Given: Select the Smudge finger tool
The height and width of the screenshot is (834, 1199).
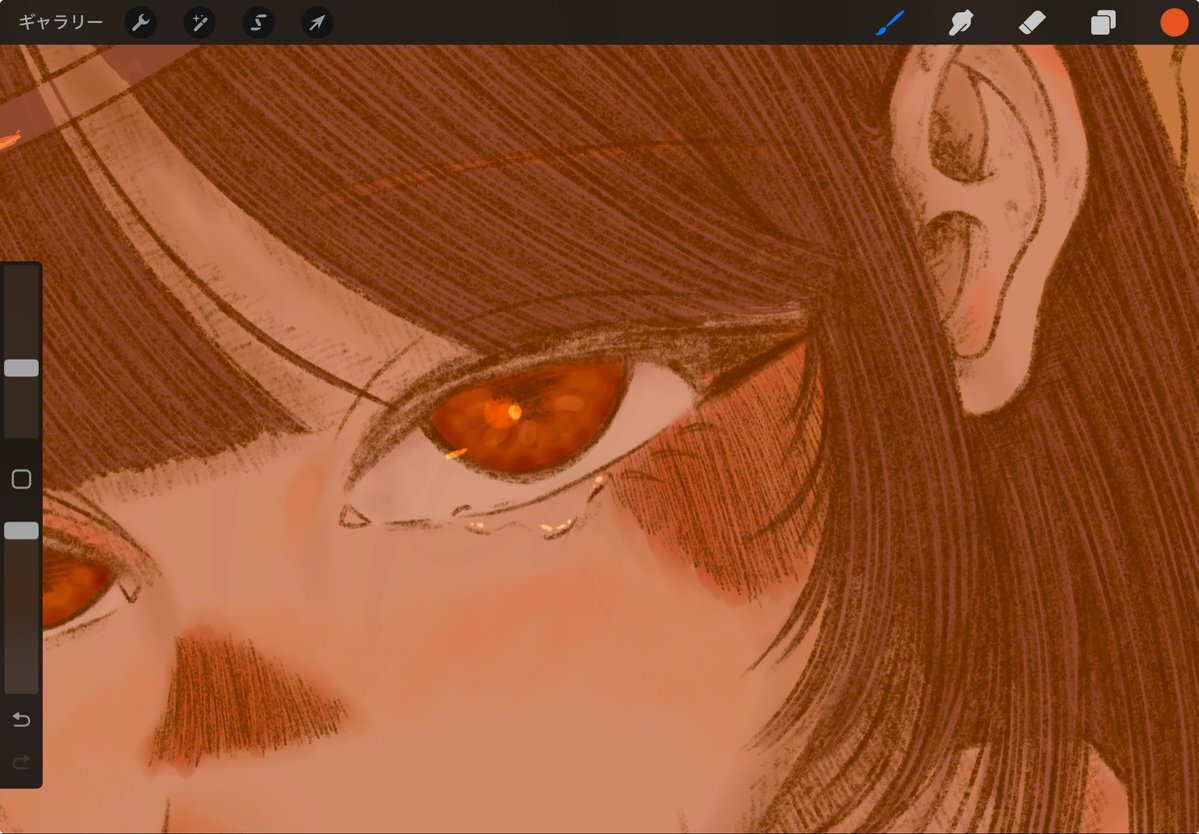Looking at the screenshot, I should 961,22.
